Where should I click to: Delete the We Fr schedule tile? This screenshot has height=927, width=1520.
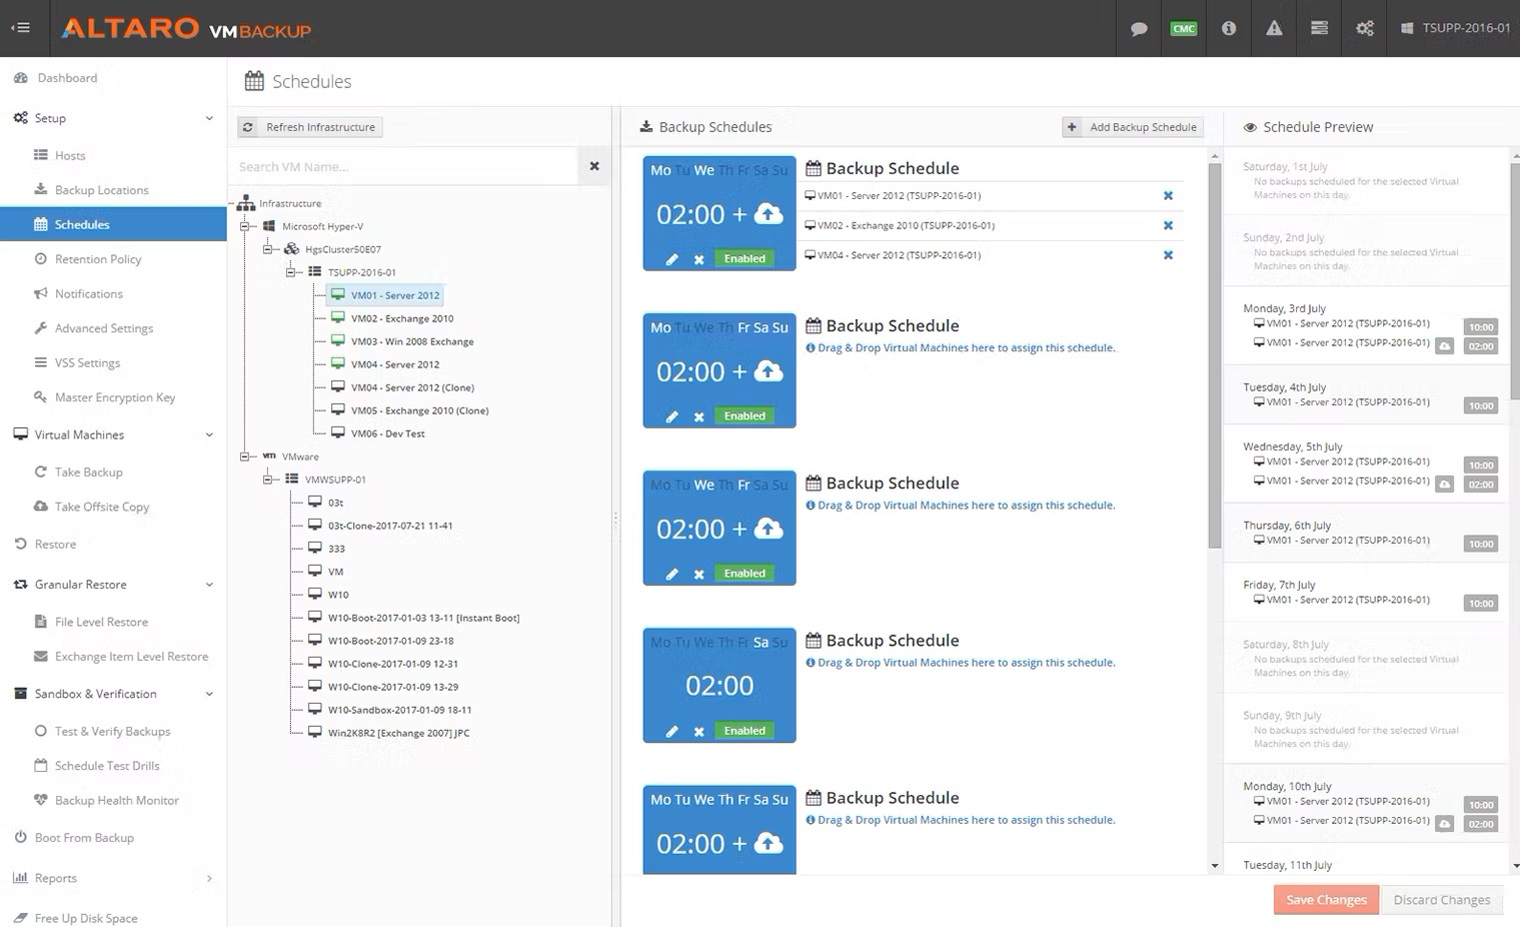coord(699,574)
